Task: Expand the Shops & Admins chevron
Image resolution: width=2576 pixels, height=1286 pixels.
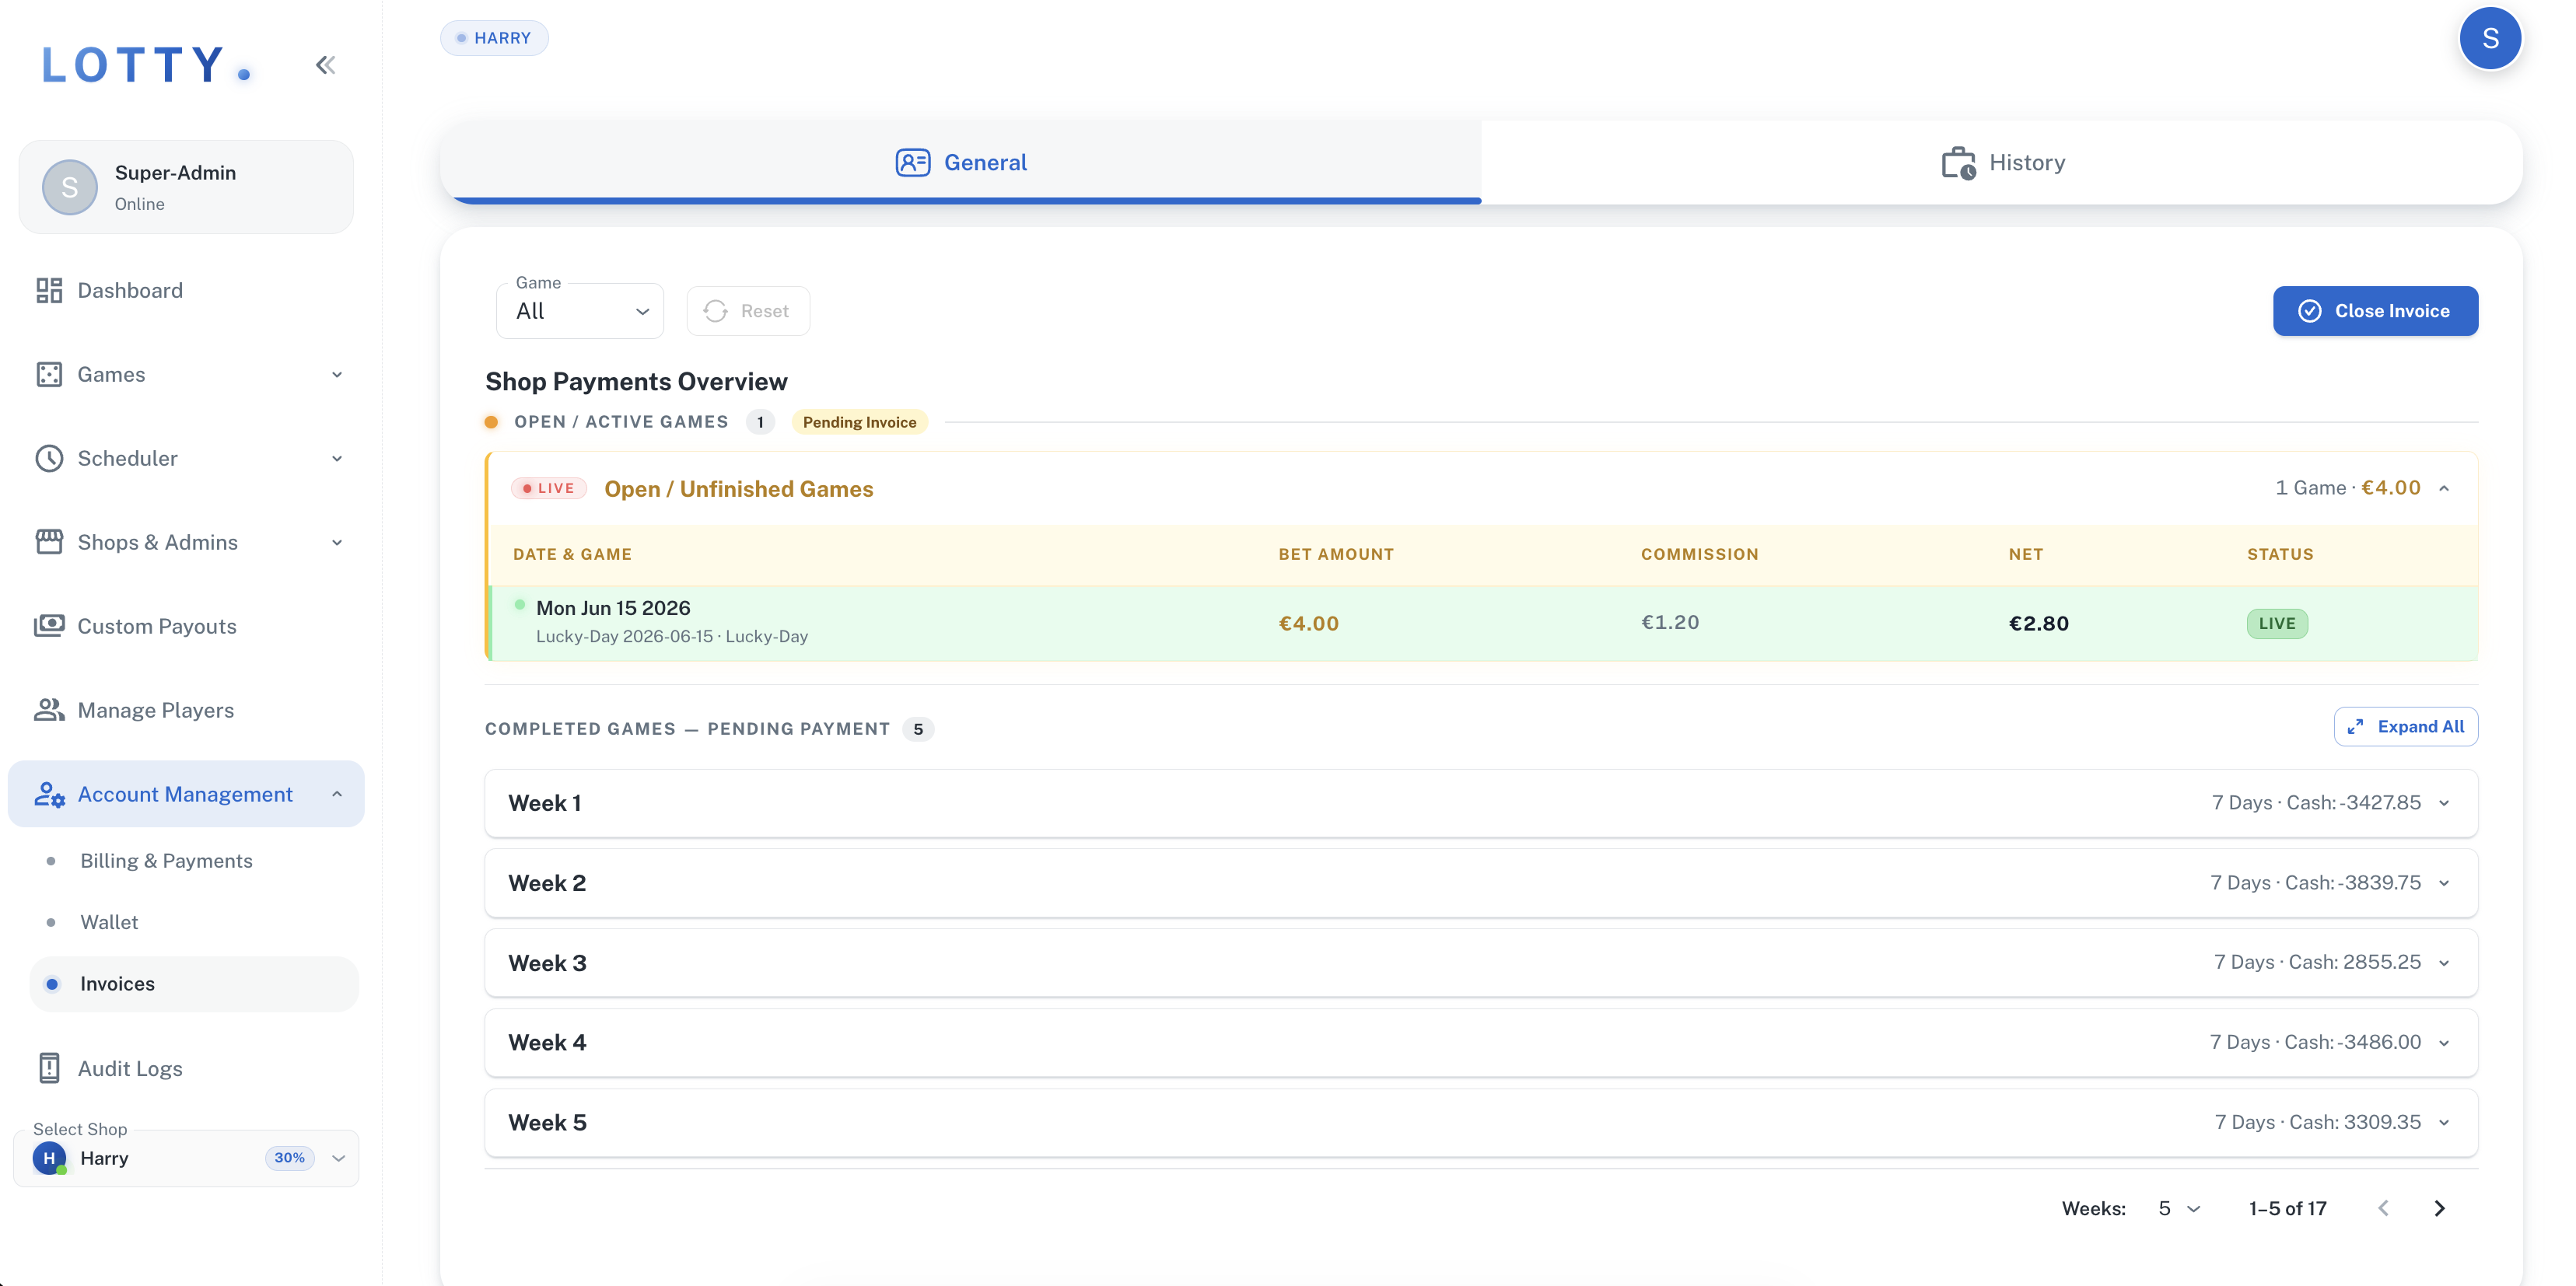Action: [x=337, y=542]
